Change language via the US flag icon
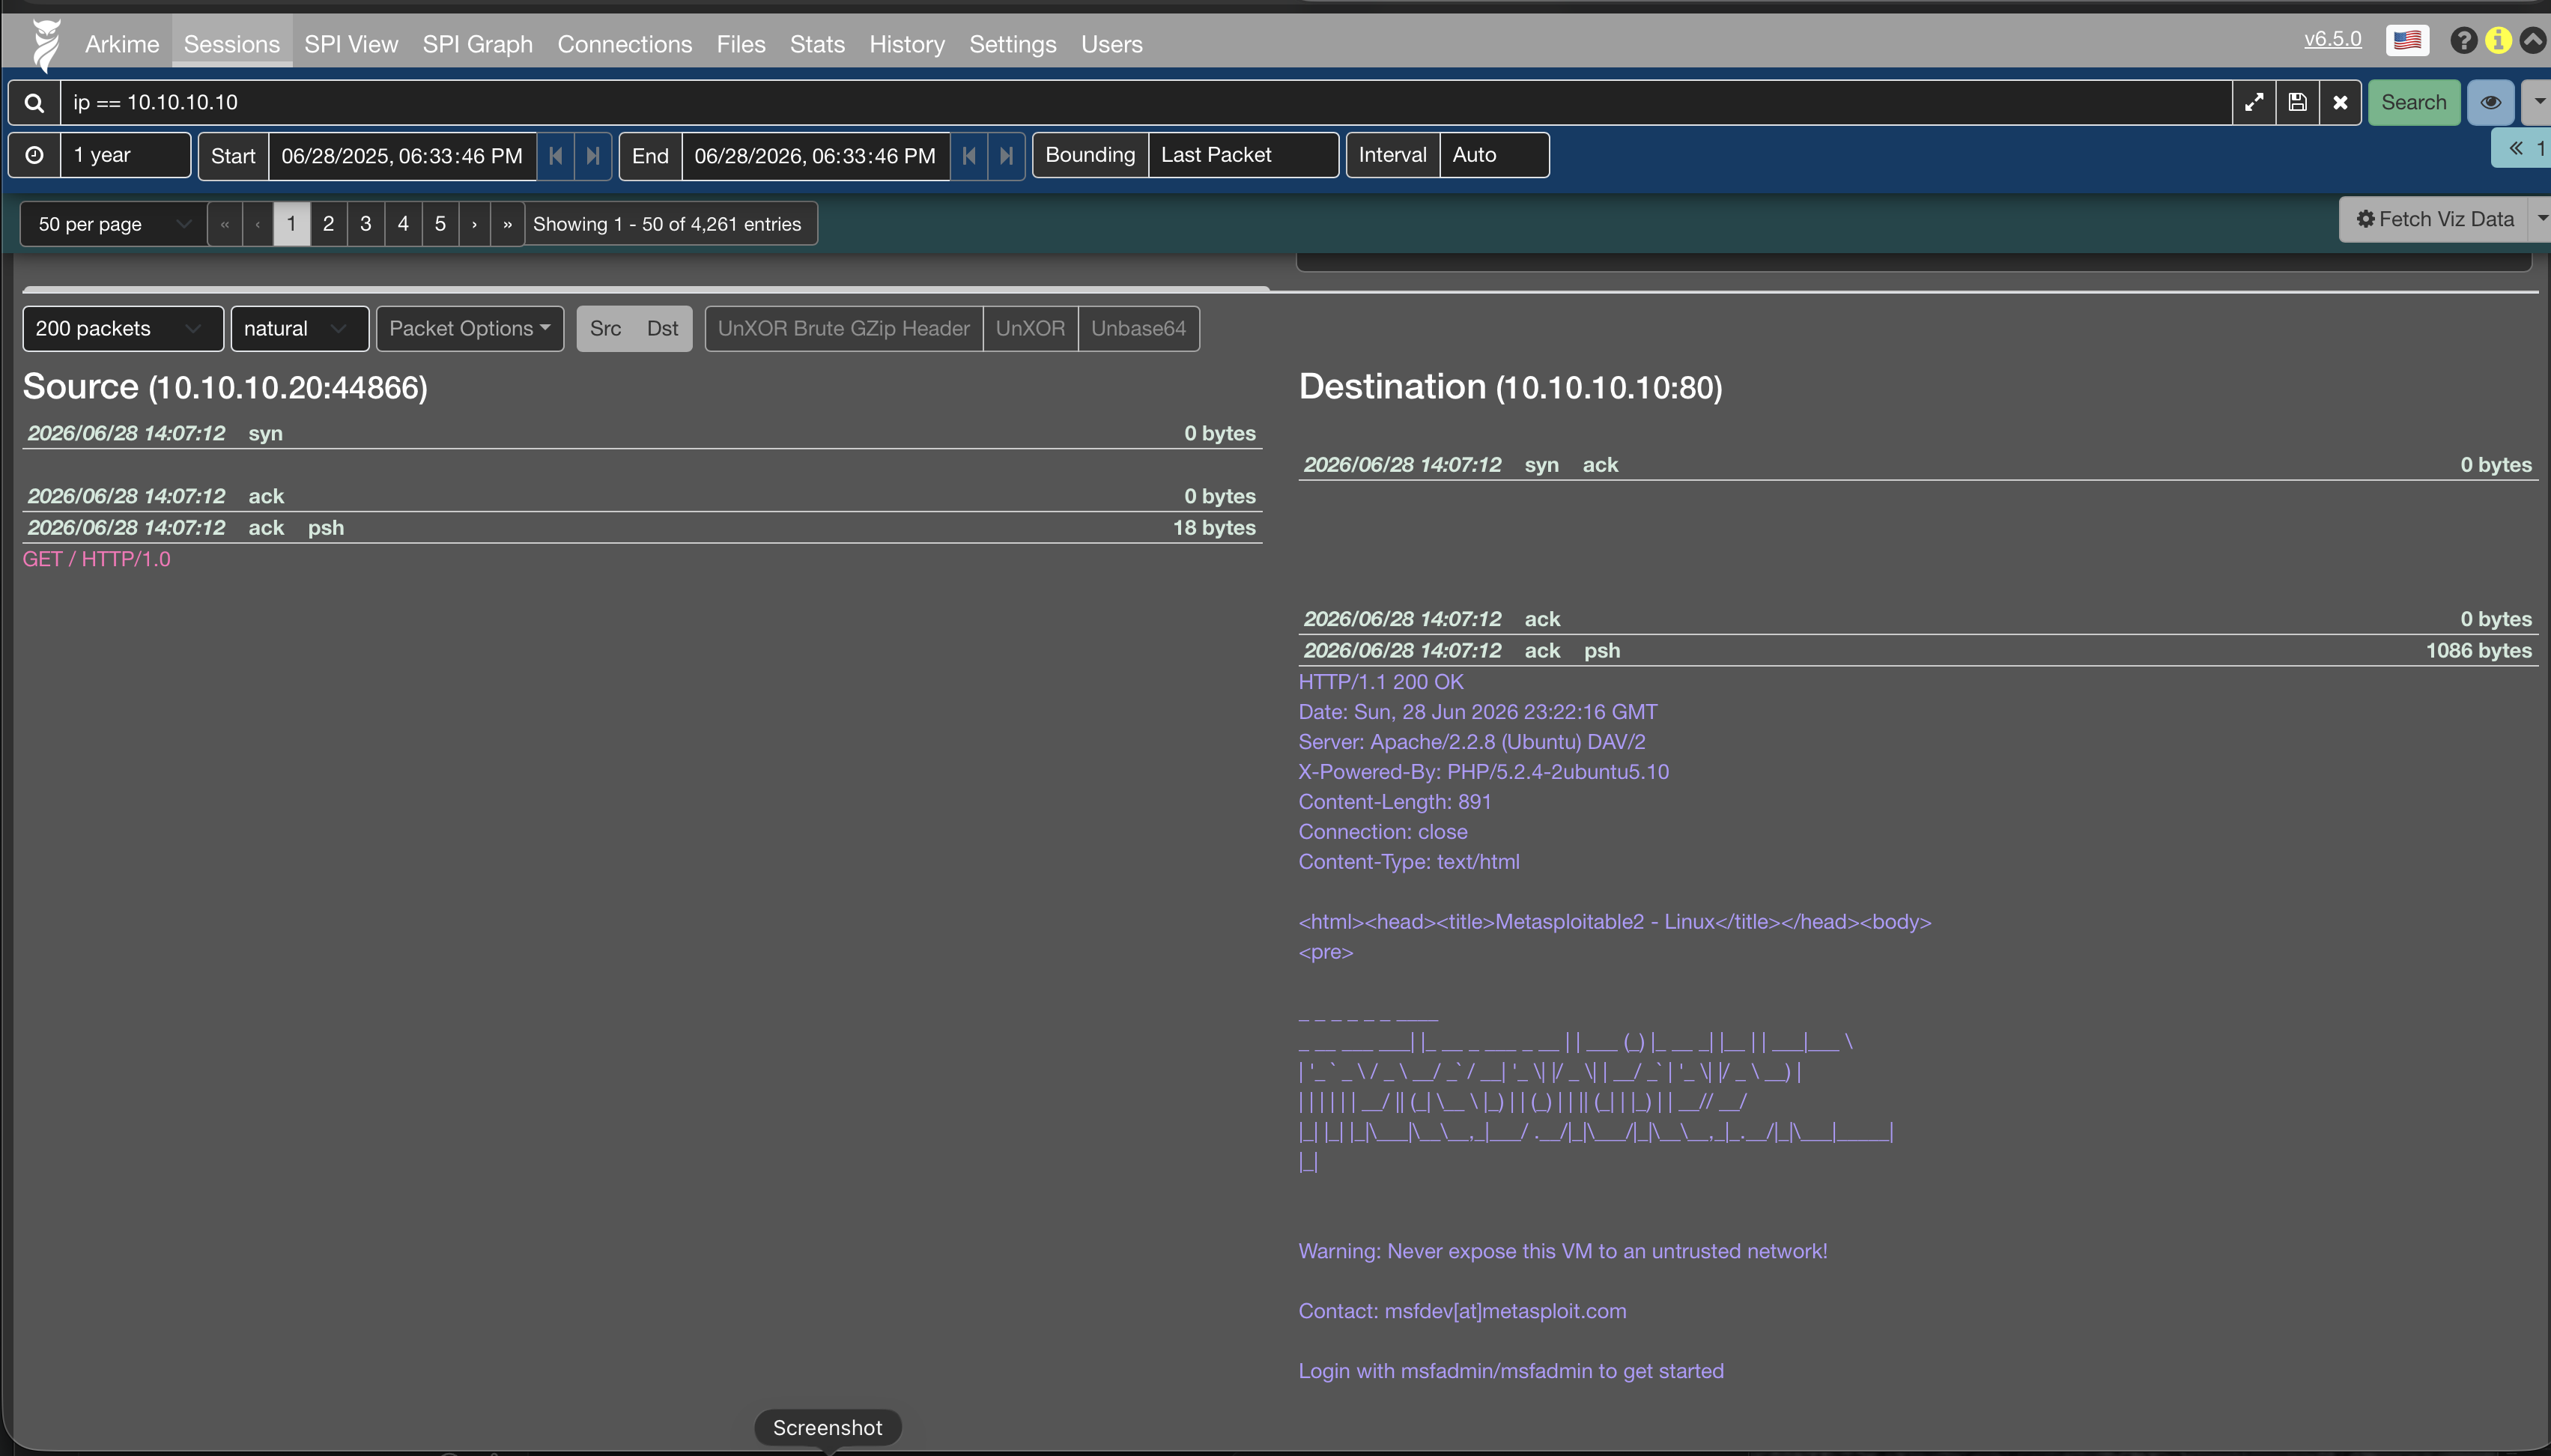 2407,41
